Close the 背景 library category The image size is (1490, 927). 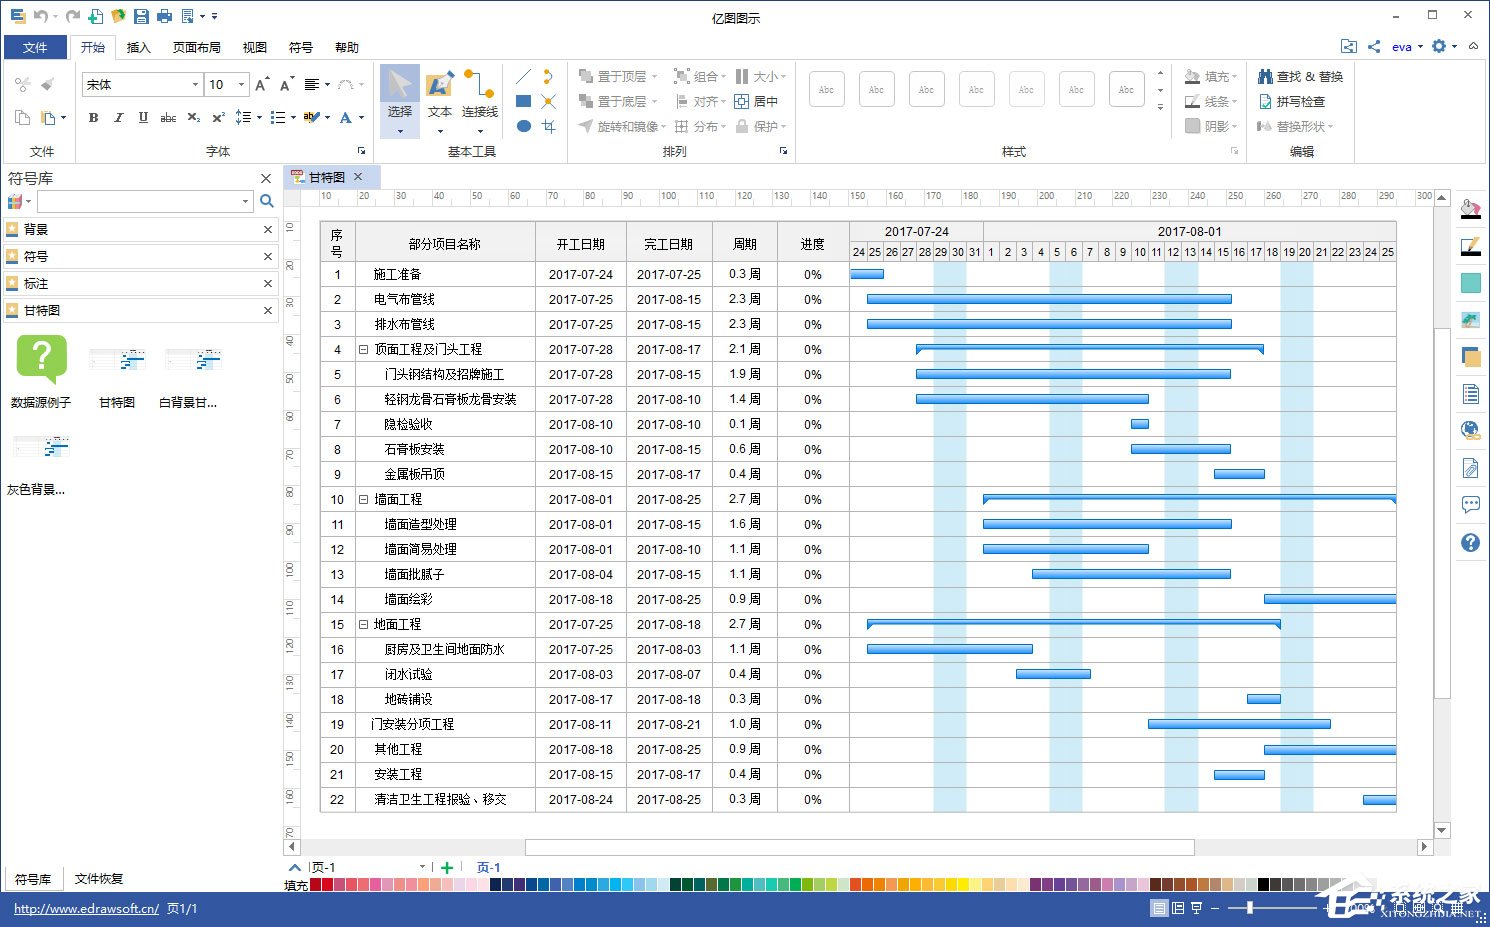[268, 229]
